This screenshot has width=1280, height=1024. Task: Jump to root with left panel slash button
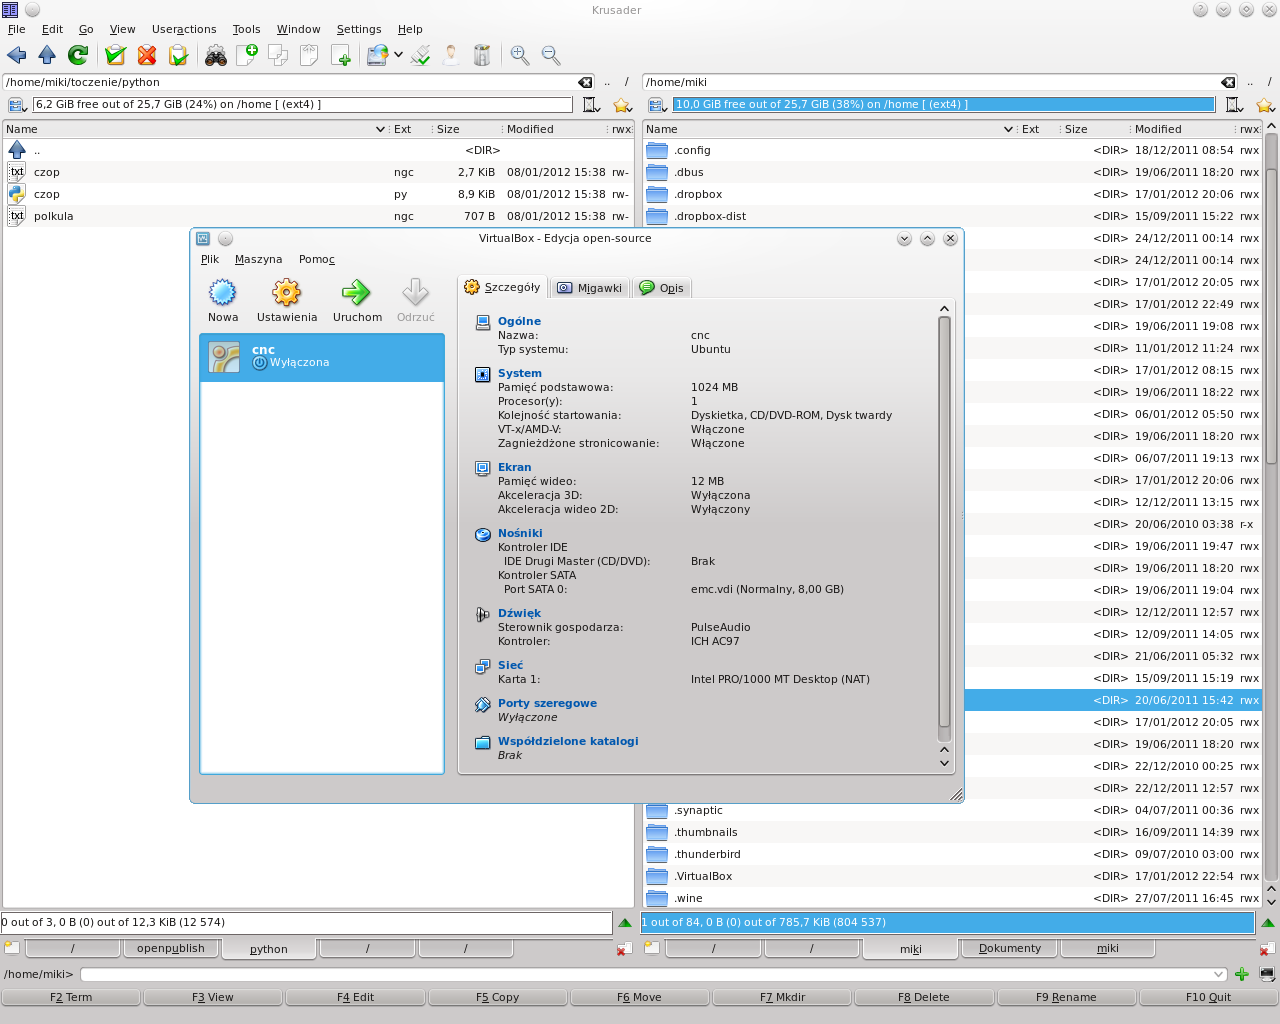coord(627,82)
